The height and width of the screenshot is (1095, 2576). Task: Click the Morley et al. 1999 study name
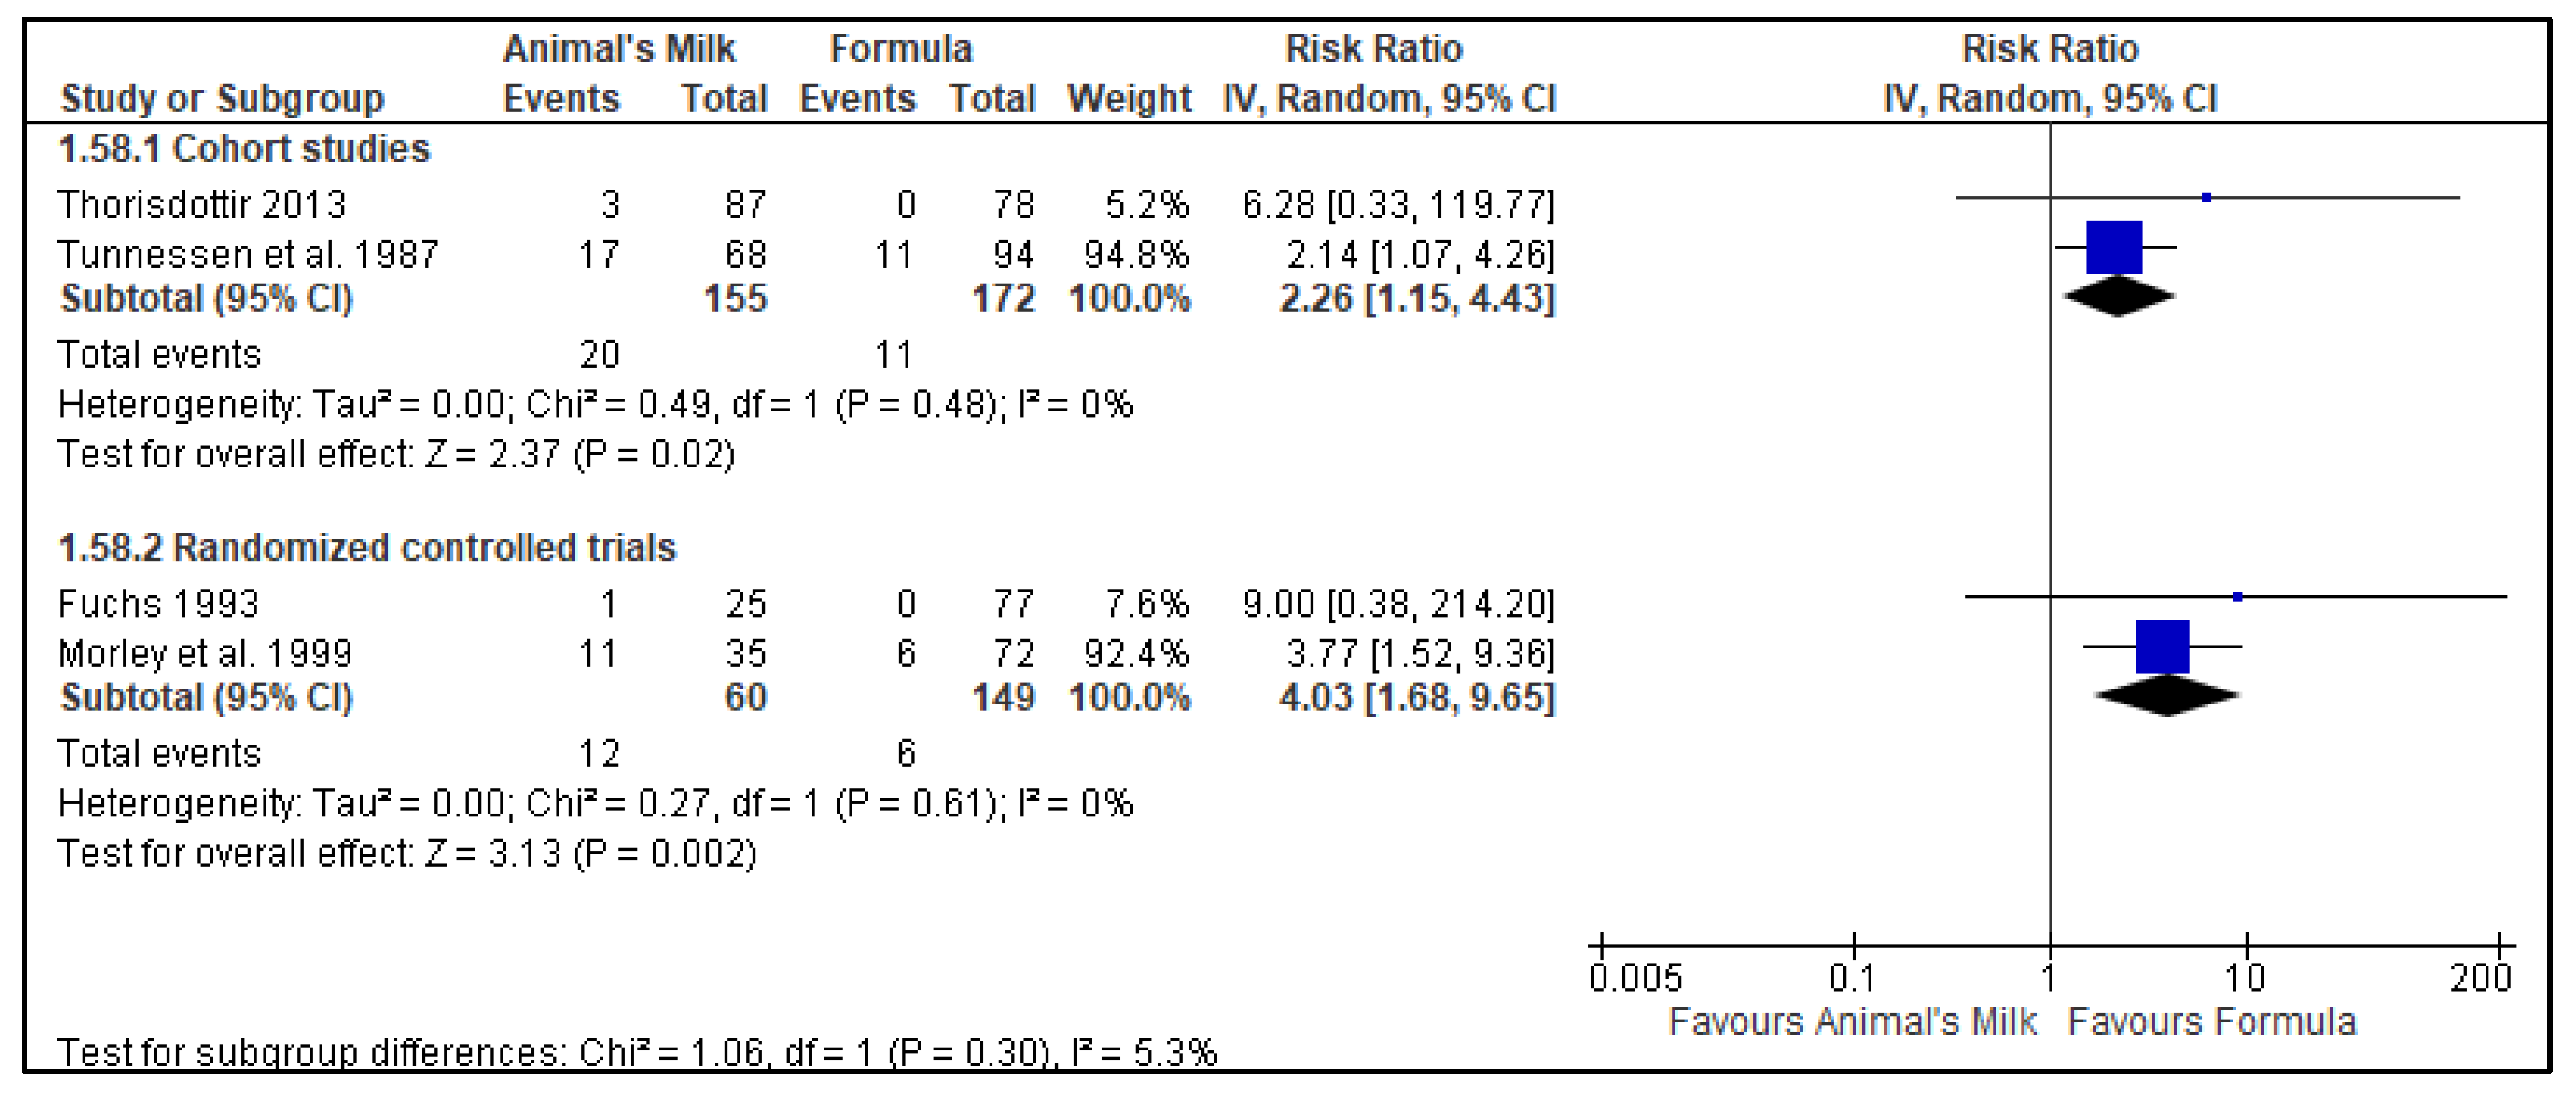[205, 654]
